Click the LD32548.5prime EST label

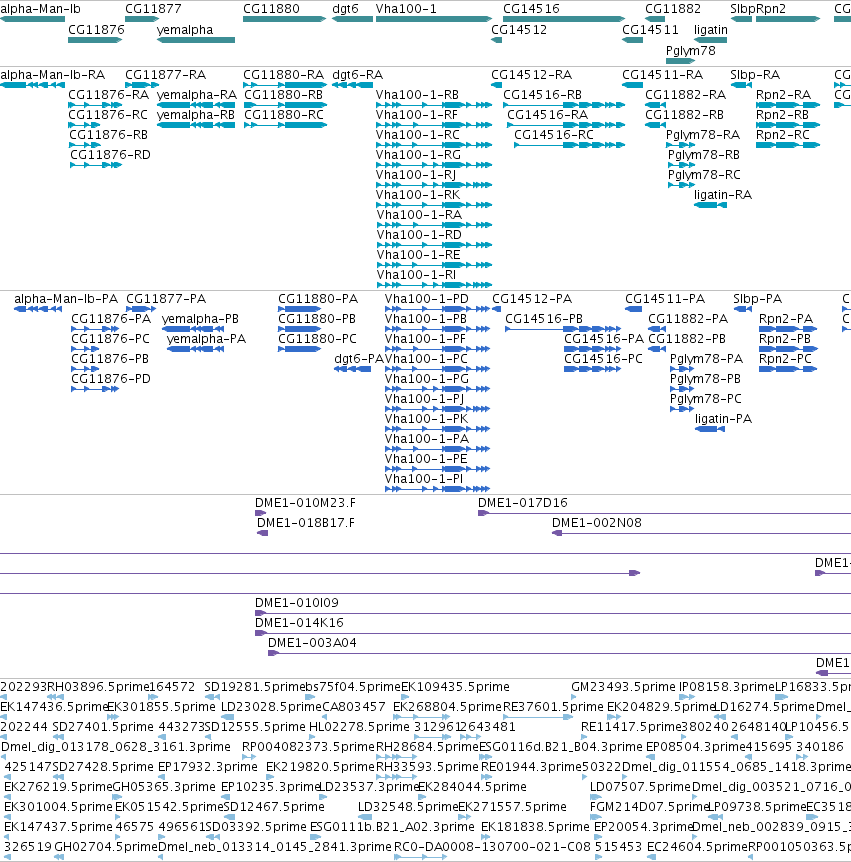[408, 807]
